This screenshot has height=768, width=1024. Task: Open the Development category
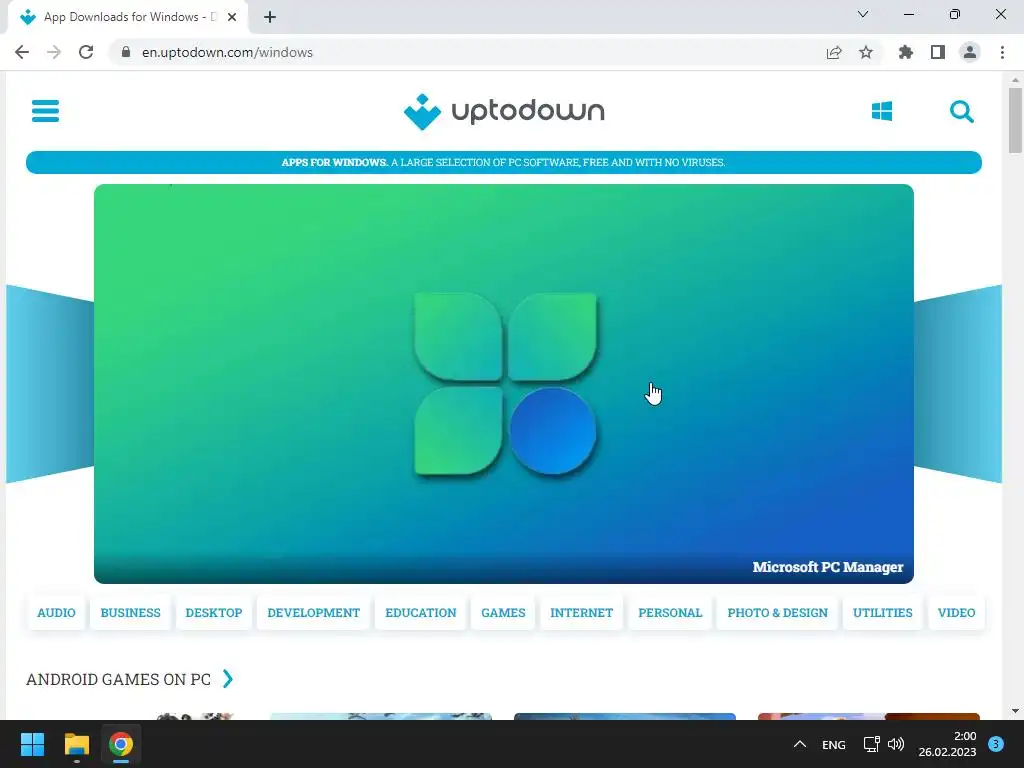click(313, 613)
